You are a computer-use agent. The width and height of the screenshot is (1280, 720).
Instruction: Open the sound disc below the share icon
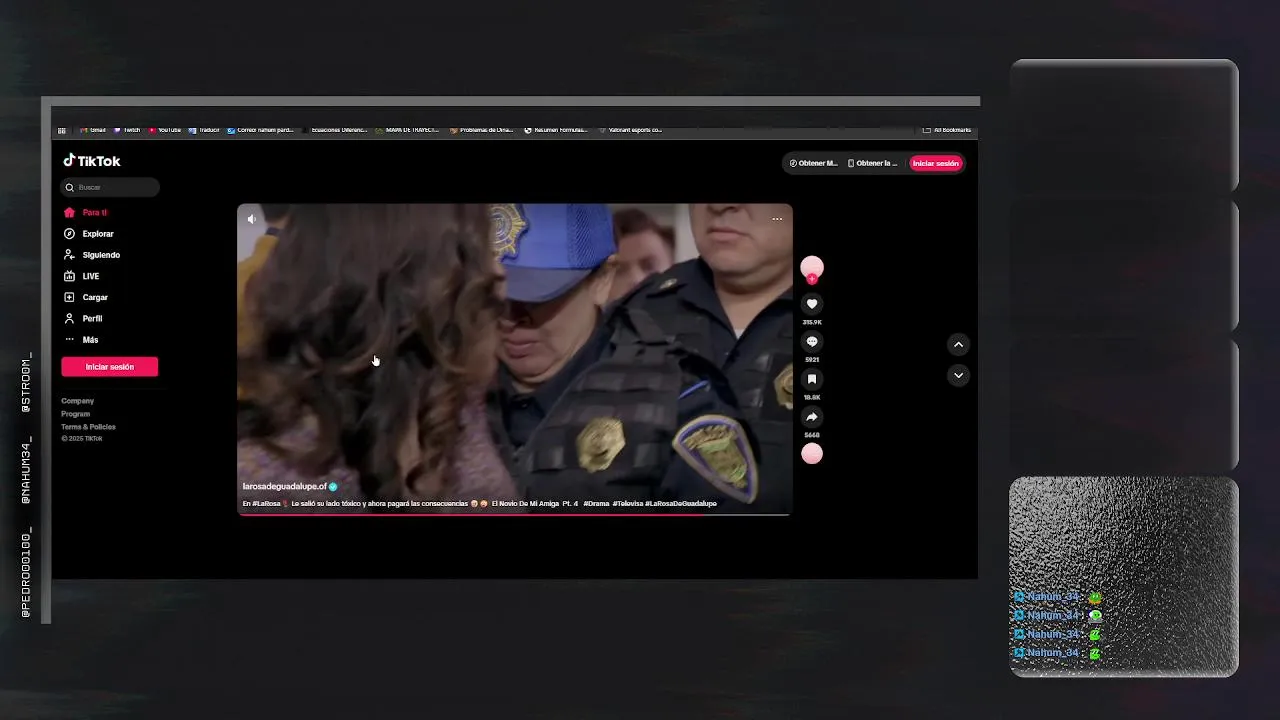pos(812,454)
